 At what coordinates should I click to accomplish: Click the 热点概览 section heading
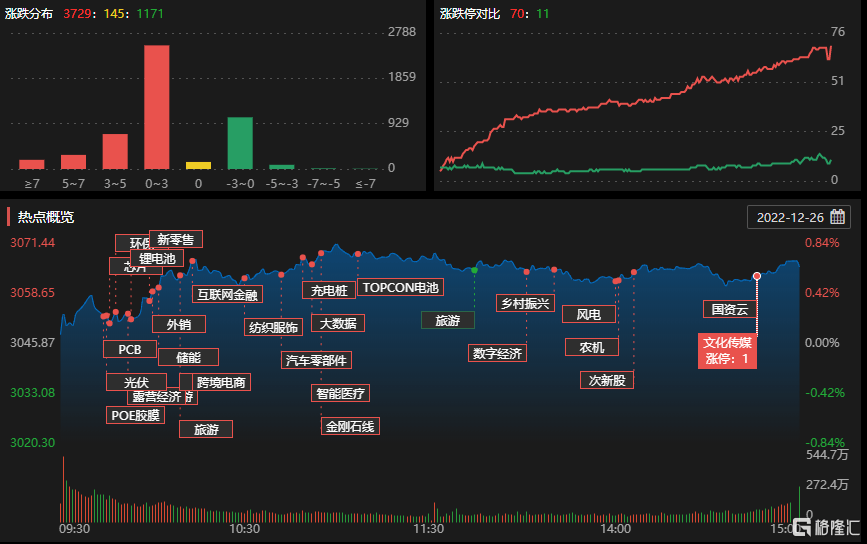[x=46, y=217]
